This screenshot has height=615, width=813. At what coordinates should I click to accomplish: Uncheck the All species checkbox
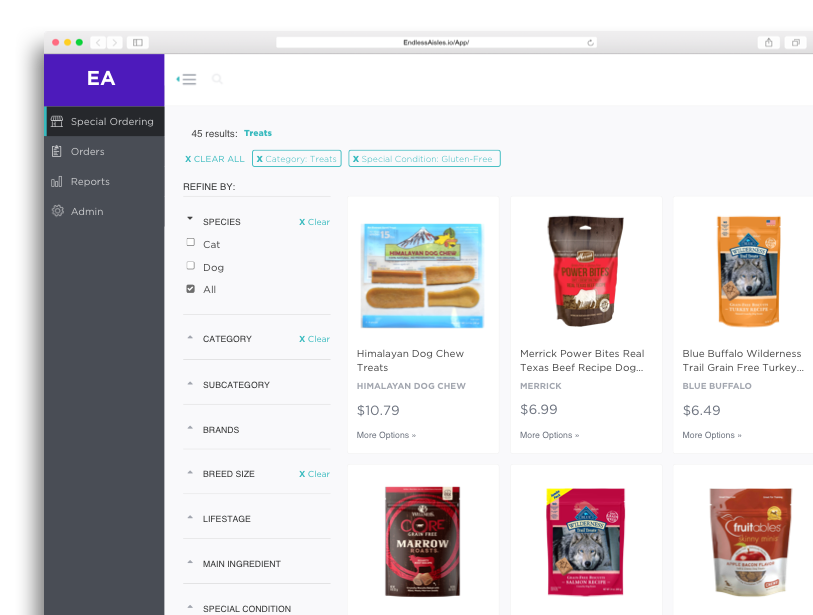191,289
